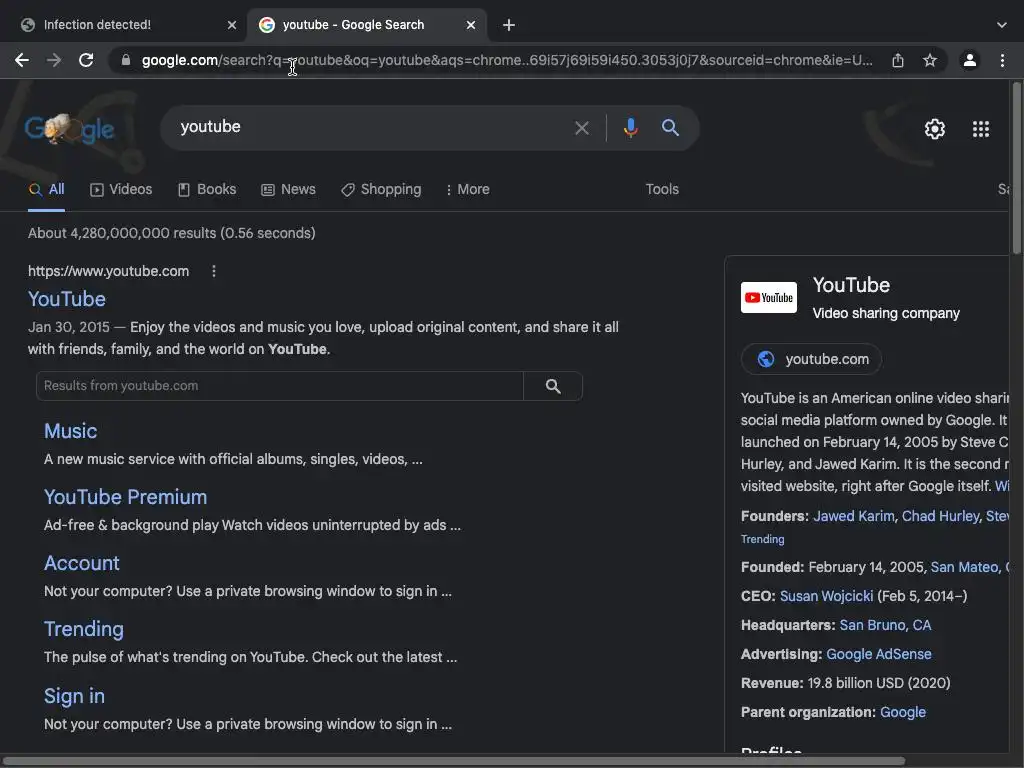Select the All results tab

pos(46,190)
